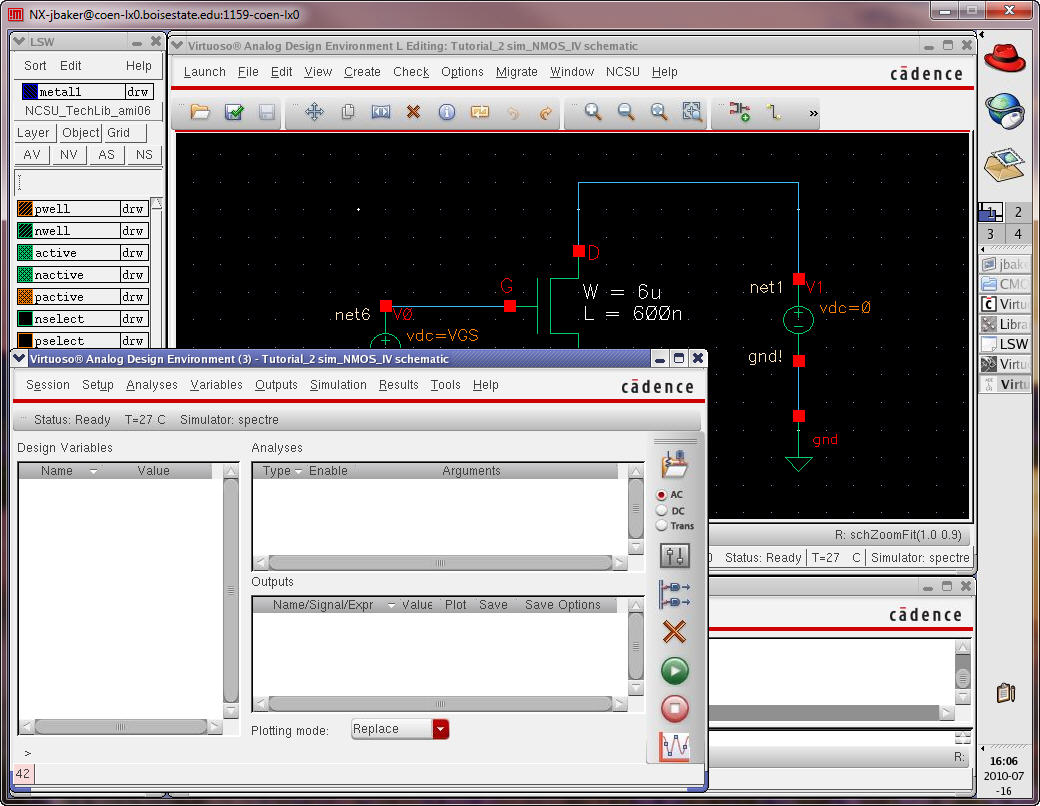Click the Choose Analyses sliders icon

click(675, 556)
